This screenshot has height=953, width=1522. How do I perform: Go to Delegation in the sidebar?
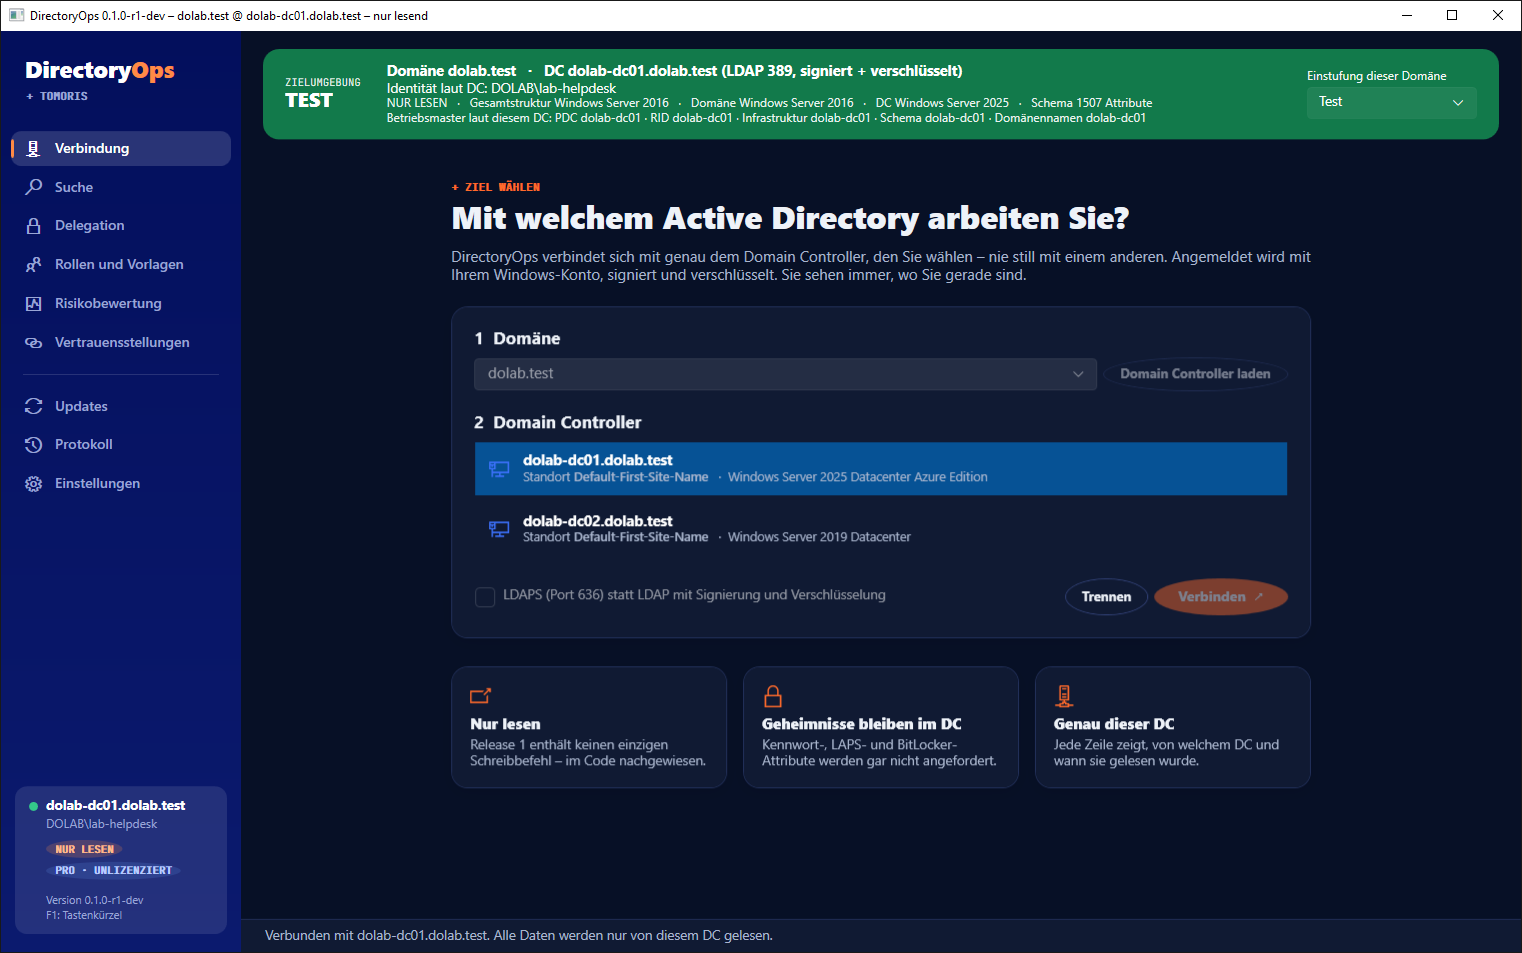121,226
